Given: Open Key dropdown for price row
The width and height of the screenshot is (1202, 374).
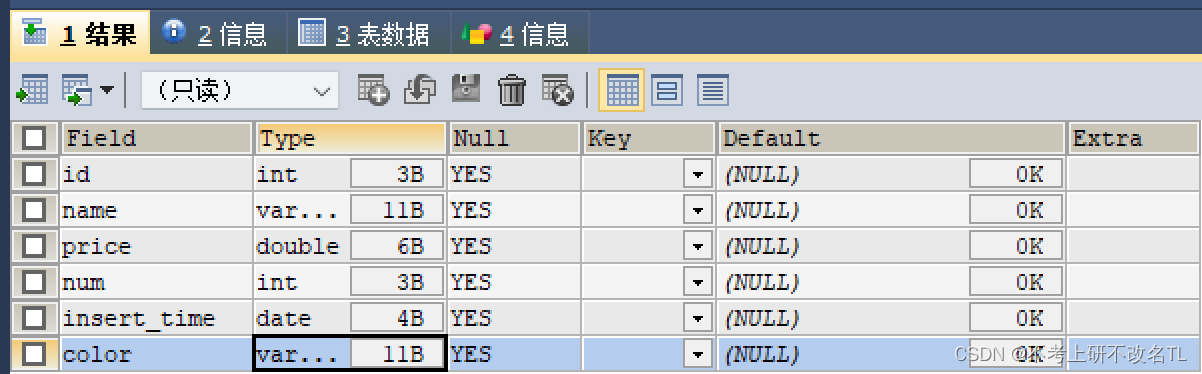Looking at the screenshot, I should (x=698, y=246).
